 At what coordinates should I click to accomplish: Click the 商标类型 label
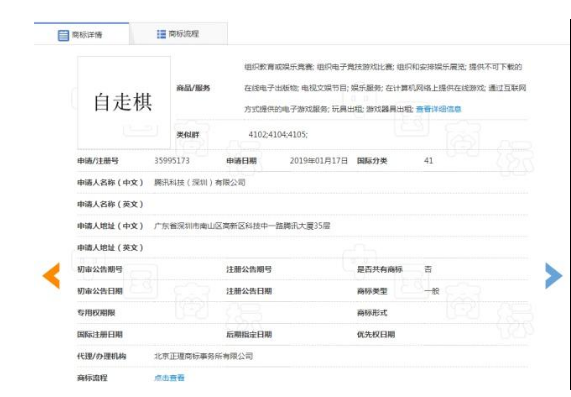pyautogui.click(x=372, y=291)
